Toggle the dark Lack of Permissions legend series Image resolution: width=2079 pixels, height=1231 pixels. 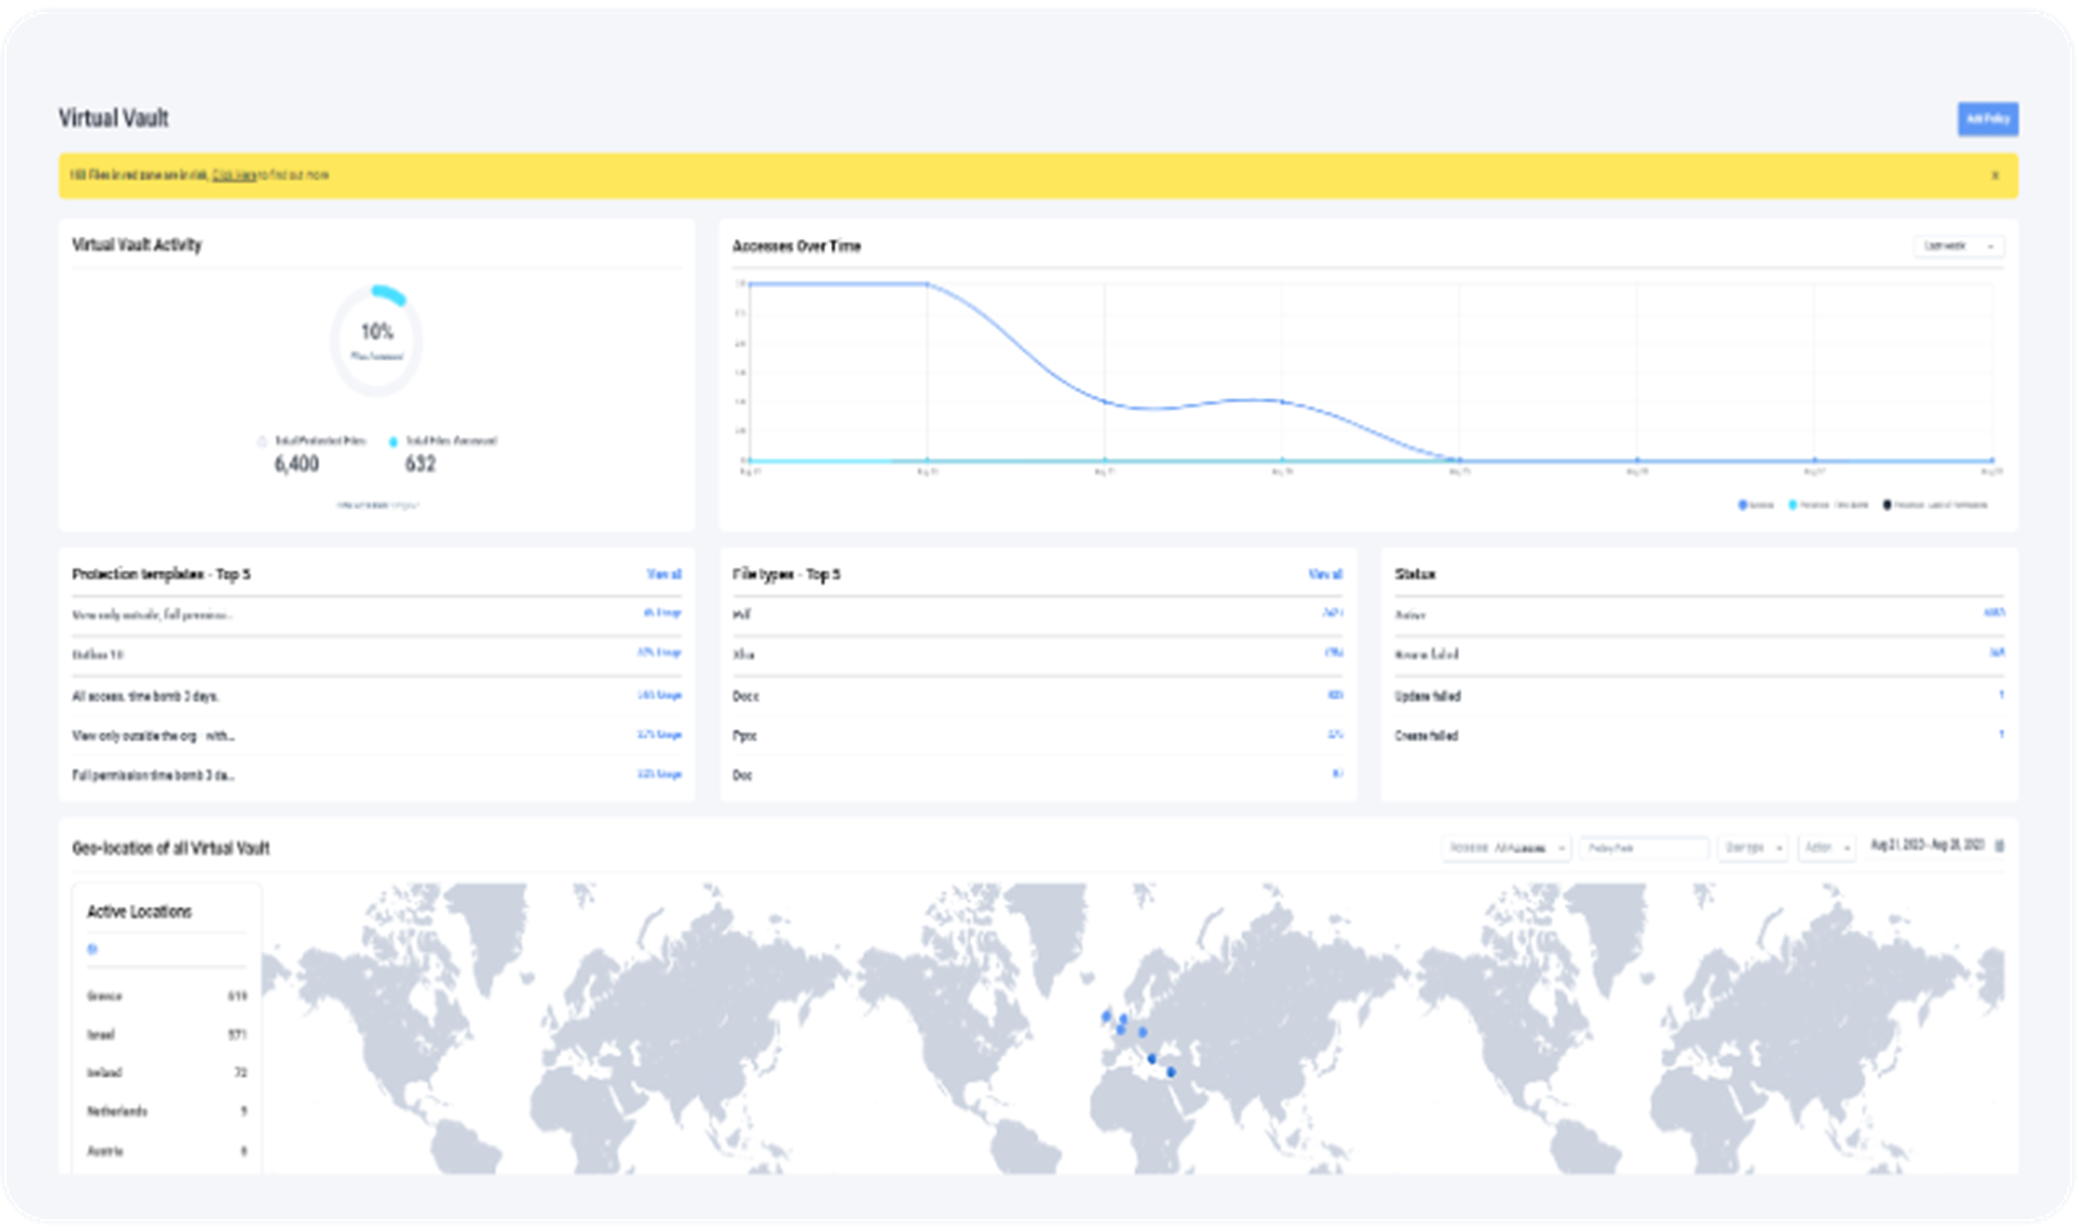[x=1935, y=505]
